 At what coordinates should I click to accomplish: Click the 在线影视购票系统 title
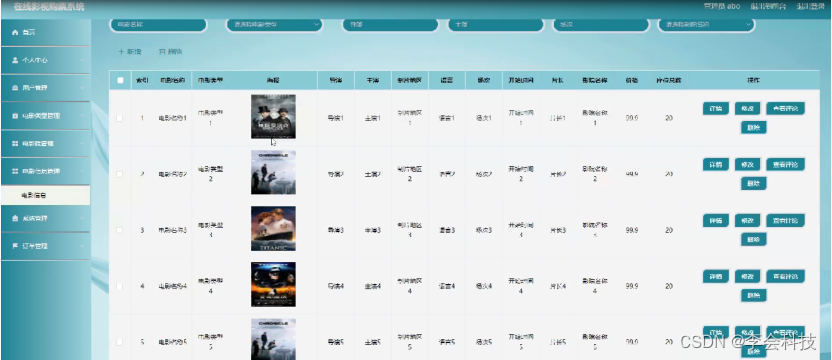pos(48,7)
